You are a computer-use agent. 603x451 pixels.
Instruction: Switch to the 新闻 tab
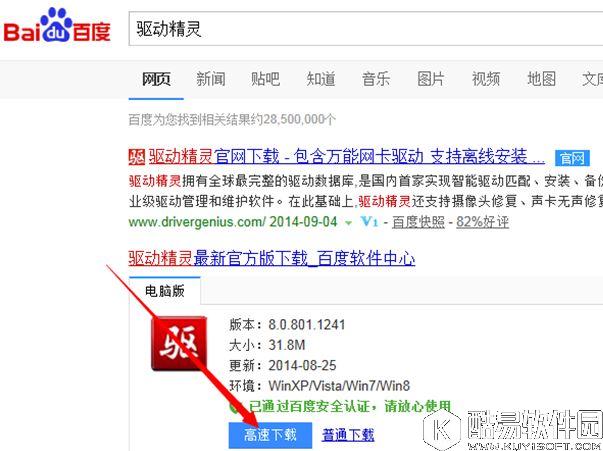point(211,79)
